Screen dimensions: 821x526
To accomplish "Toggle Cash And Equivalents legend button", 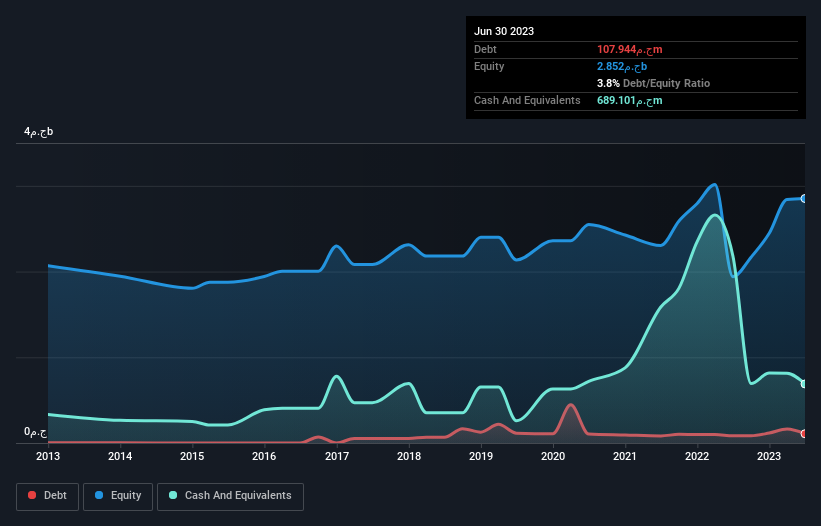I will click(230, 496).
